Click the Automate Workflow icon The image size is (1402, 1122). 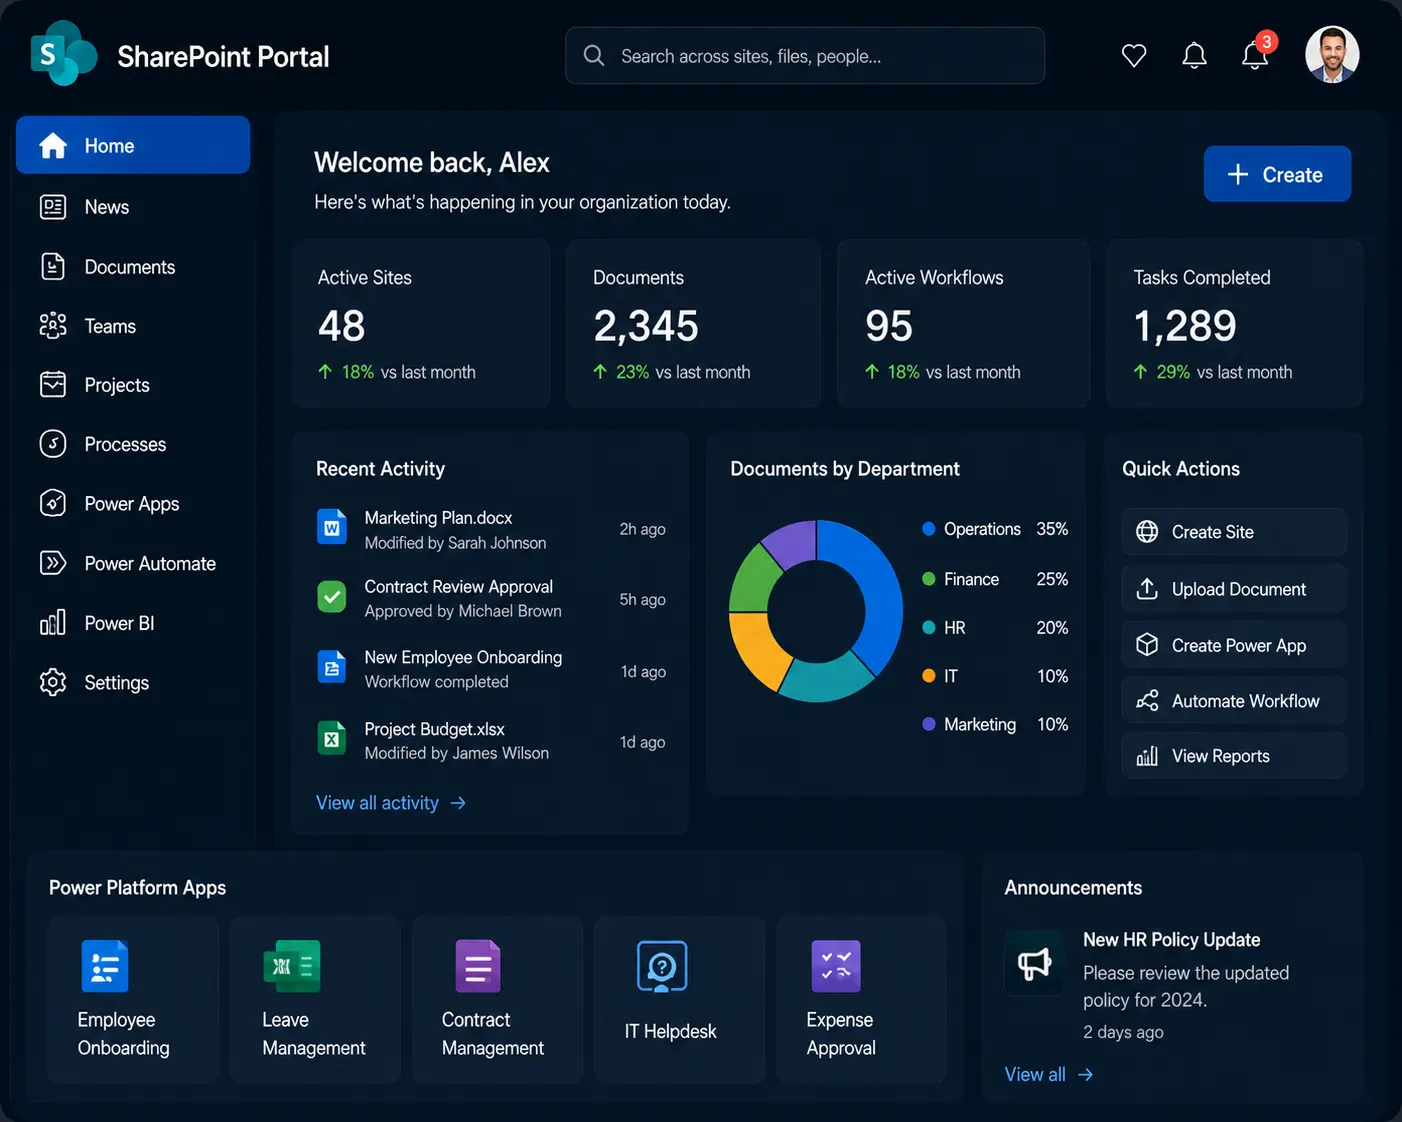[x=1147, y=701]
